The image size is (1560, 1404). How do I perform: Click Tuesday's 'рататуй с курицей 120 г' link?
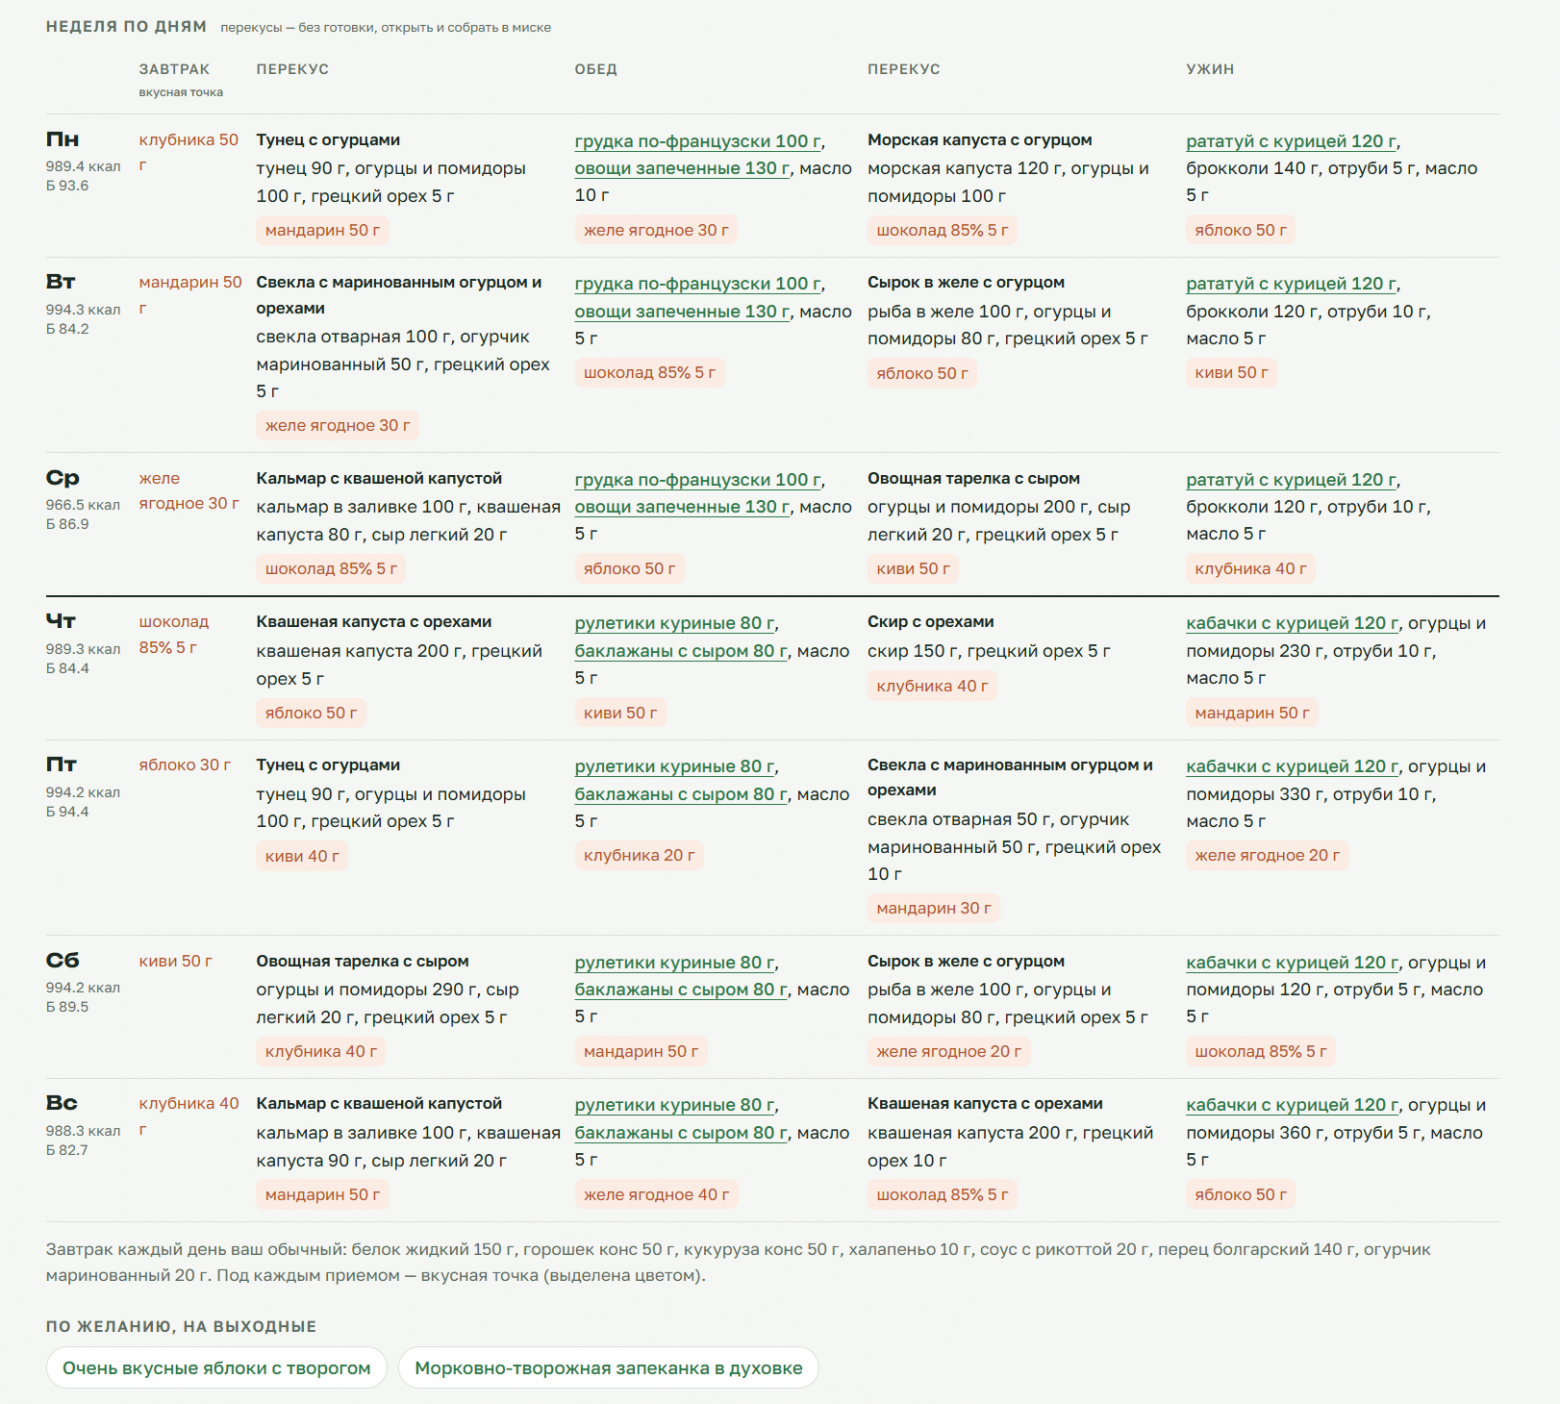[x=1292, y=284]
